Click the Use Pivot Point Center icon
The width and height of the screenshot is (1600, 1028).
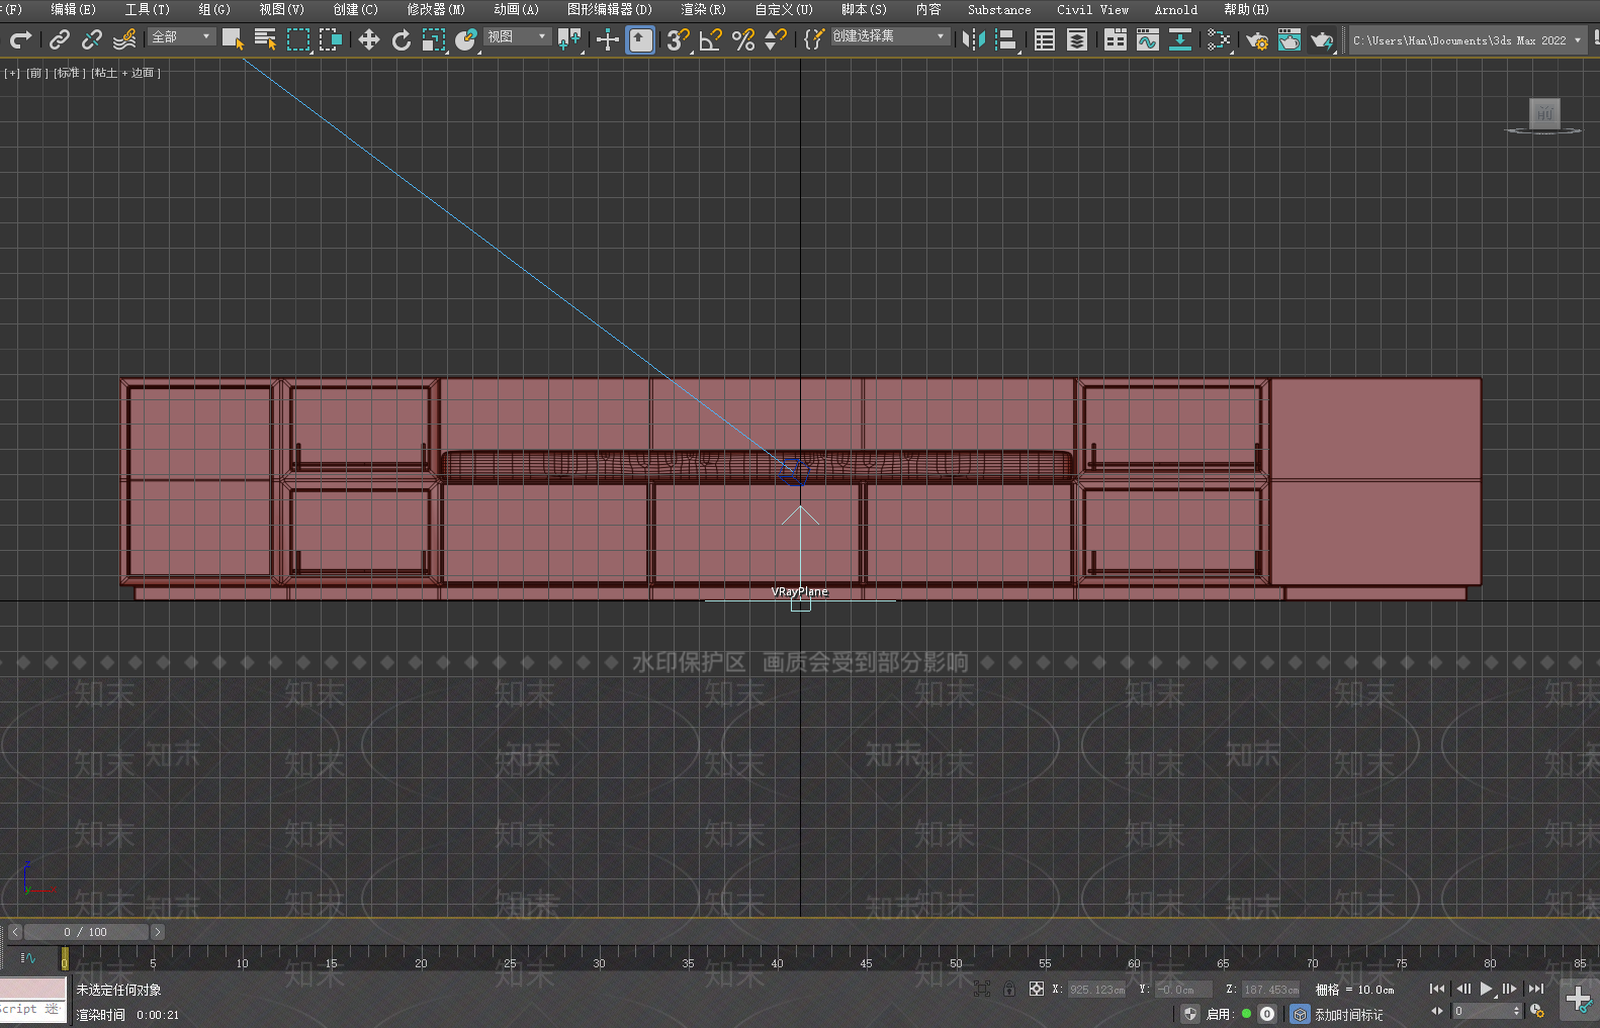tap(569, 40)
